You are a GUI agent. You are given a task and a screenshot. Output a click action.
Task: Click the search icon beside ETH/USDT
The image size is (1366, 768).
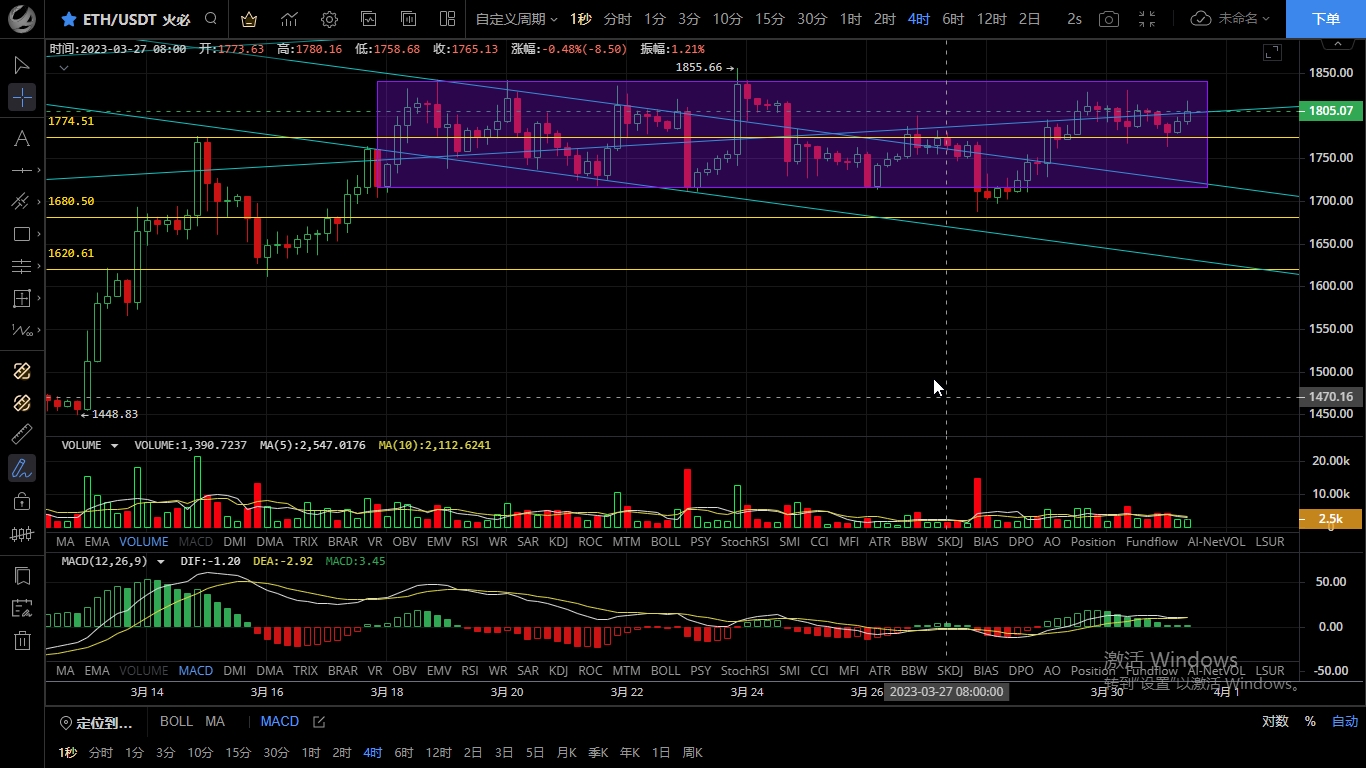(211, 19)
